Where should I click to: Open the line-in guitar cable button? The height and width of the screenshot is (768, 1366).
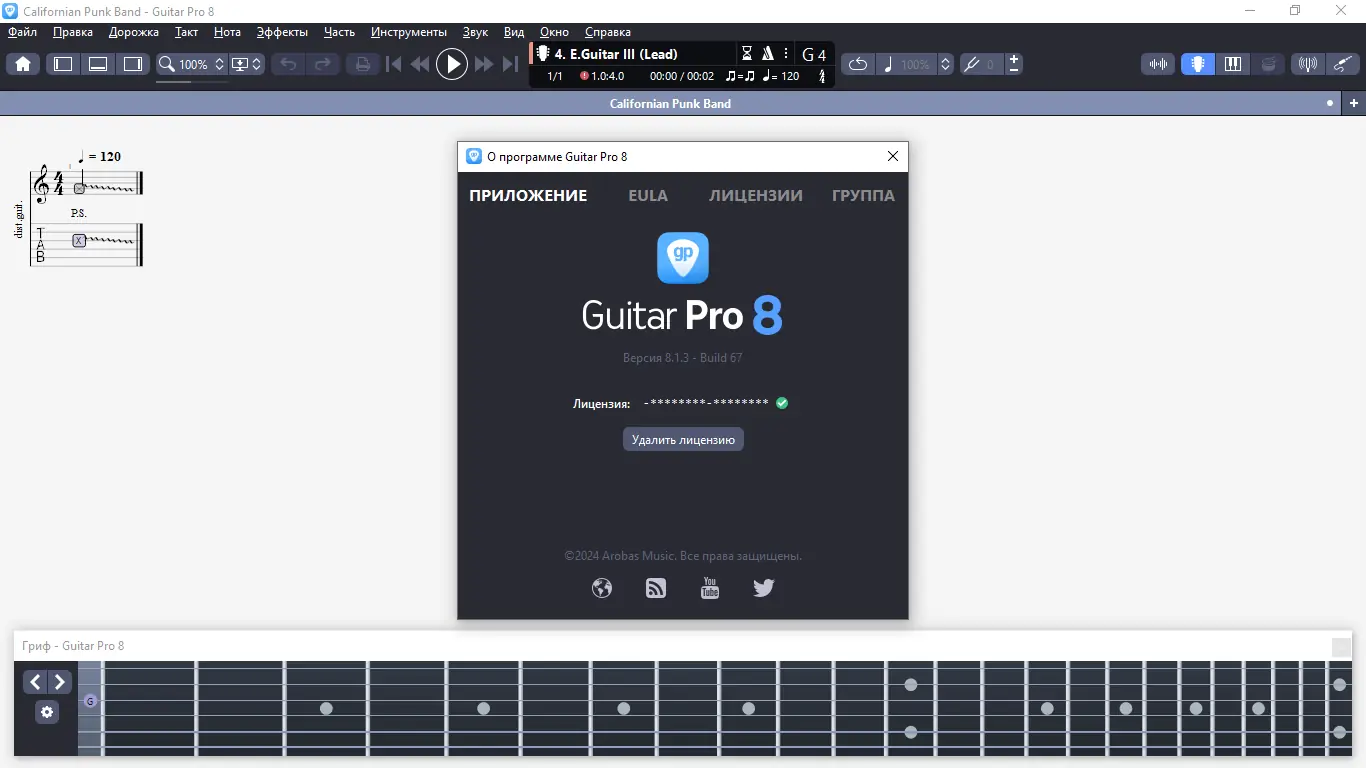tap(1342, 64)
